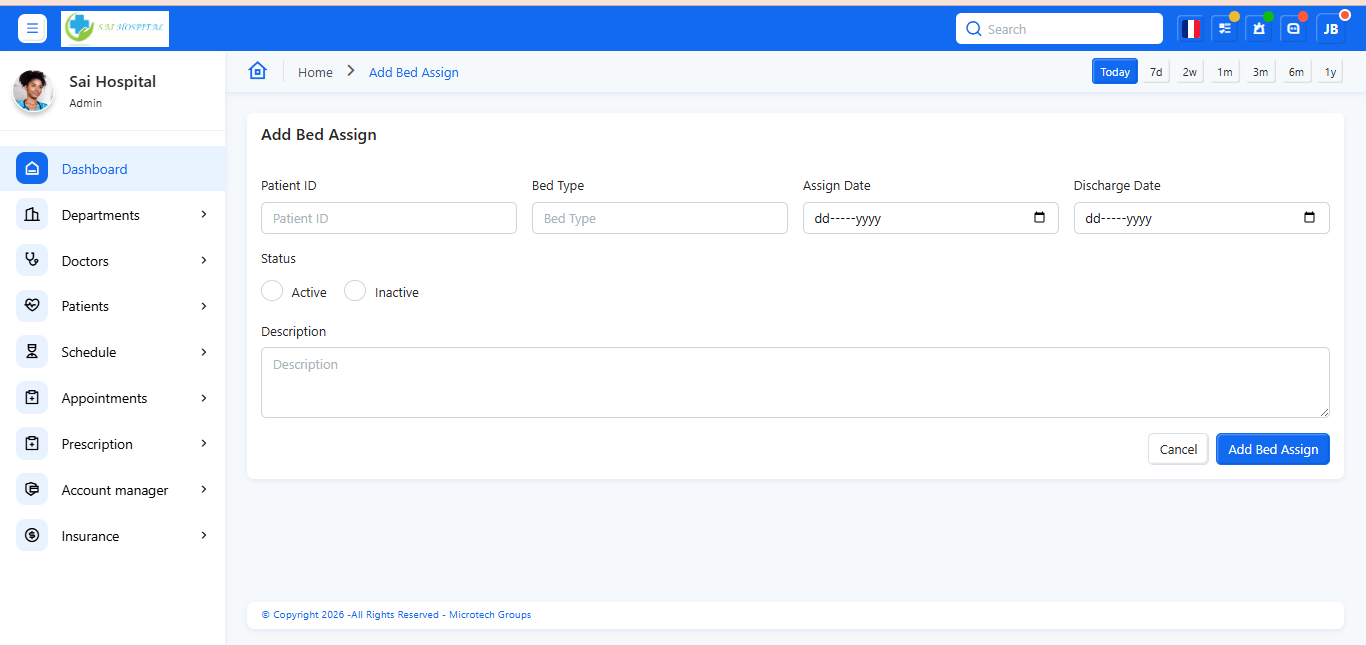The height and width of the screenshot is (645, 1366).
Task: Click into the Patient ID field
Action: point(388,218)
